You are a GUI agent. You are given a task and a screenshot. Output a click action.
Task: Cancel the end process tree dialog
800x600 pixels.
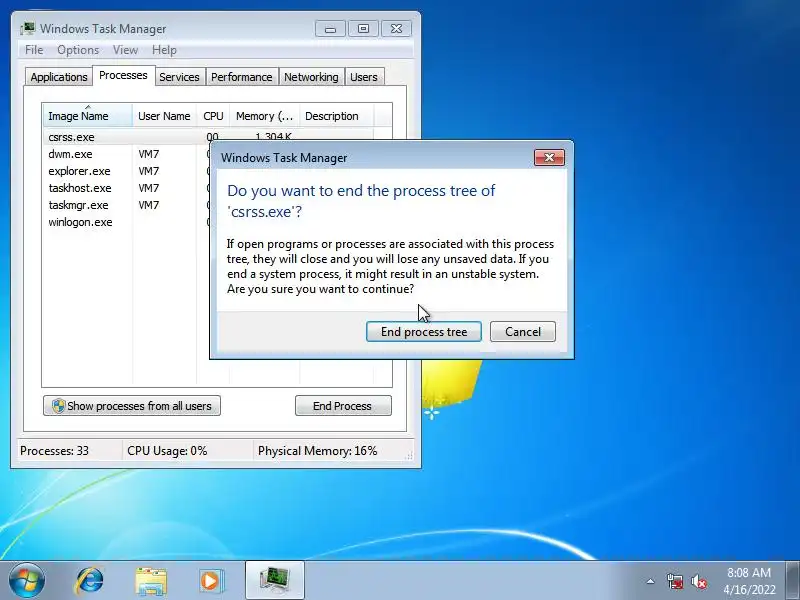[x=522, y=332]
